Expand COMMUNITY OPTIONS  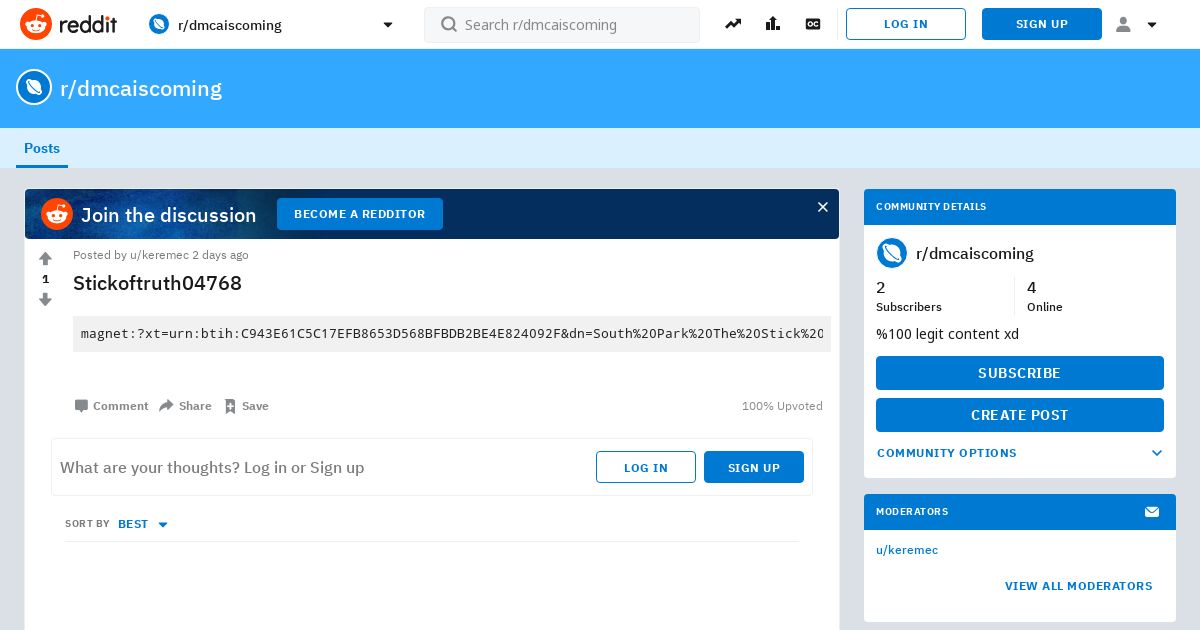tap(1020, 453)
